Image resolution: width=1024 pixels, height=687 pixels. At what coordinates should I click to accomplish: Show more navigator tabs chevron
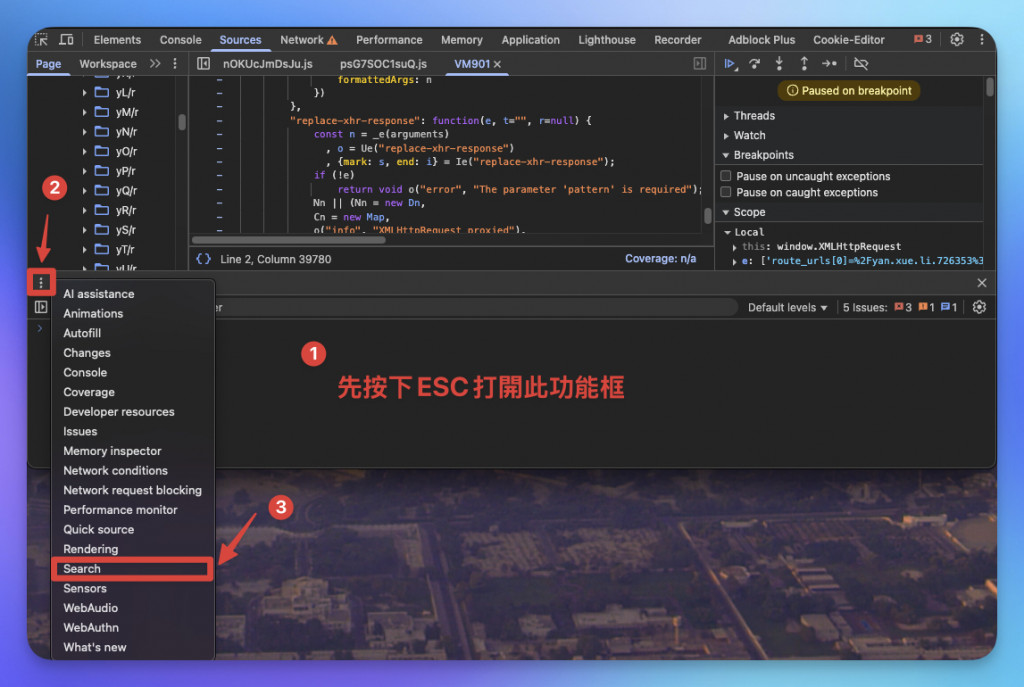click(x=155, y=63)
